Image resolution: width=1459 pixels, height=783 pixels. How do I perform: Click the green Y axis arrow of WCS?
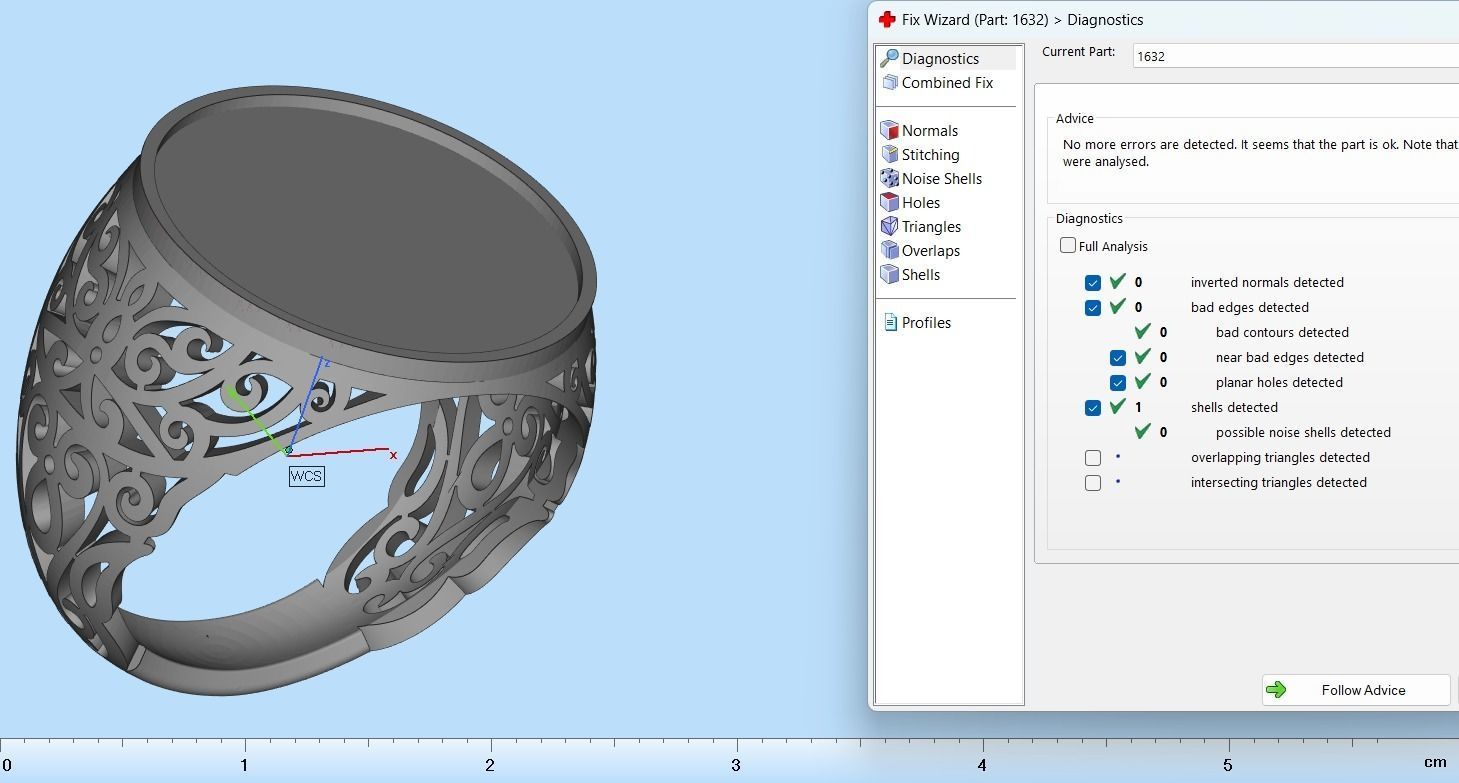[258, 420]
